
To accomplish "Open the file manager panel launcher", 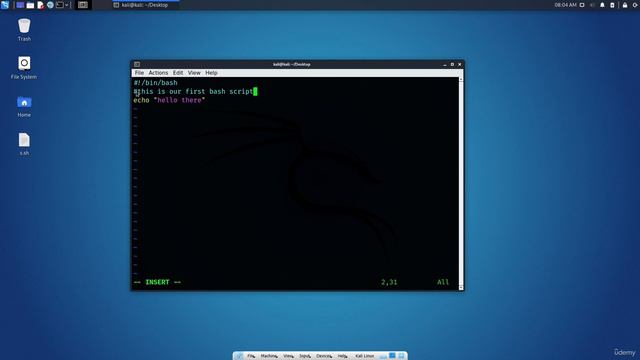I will pos(30,5).
